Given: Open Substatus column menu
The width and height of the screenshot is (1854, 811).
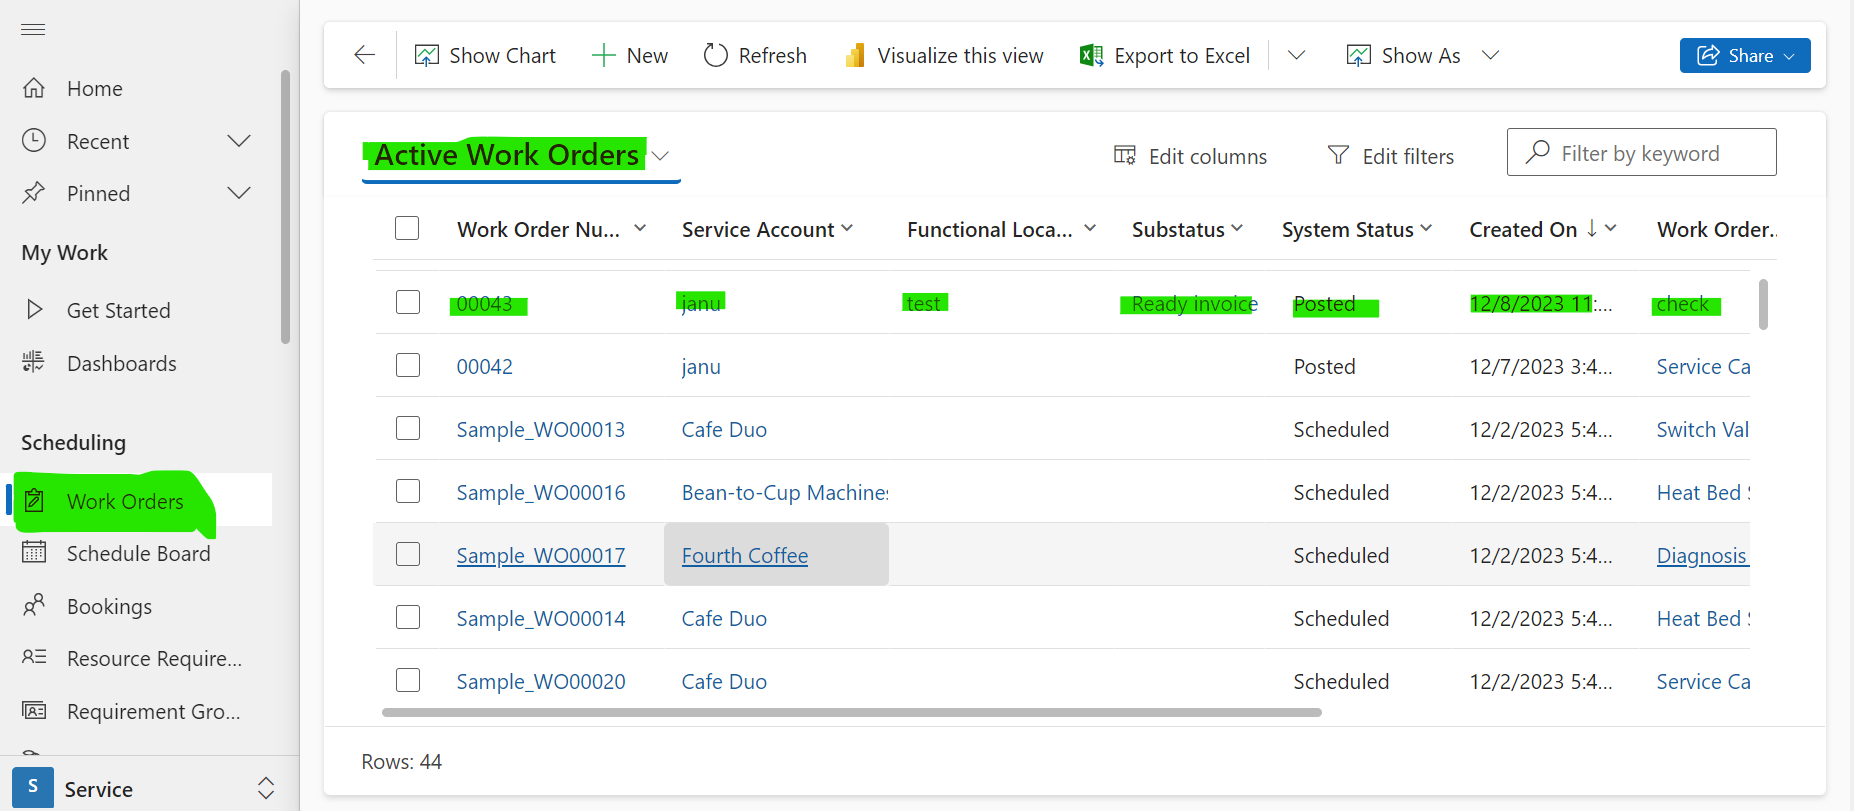Looking at the screenshot, I should [x=1237, y=229].
